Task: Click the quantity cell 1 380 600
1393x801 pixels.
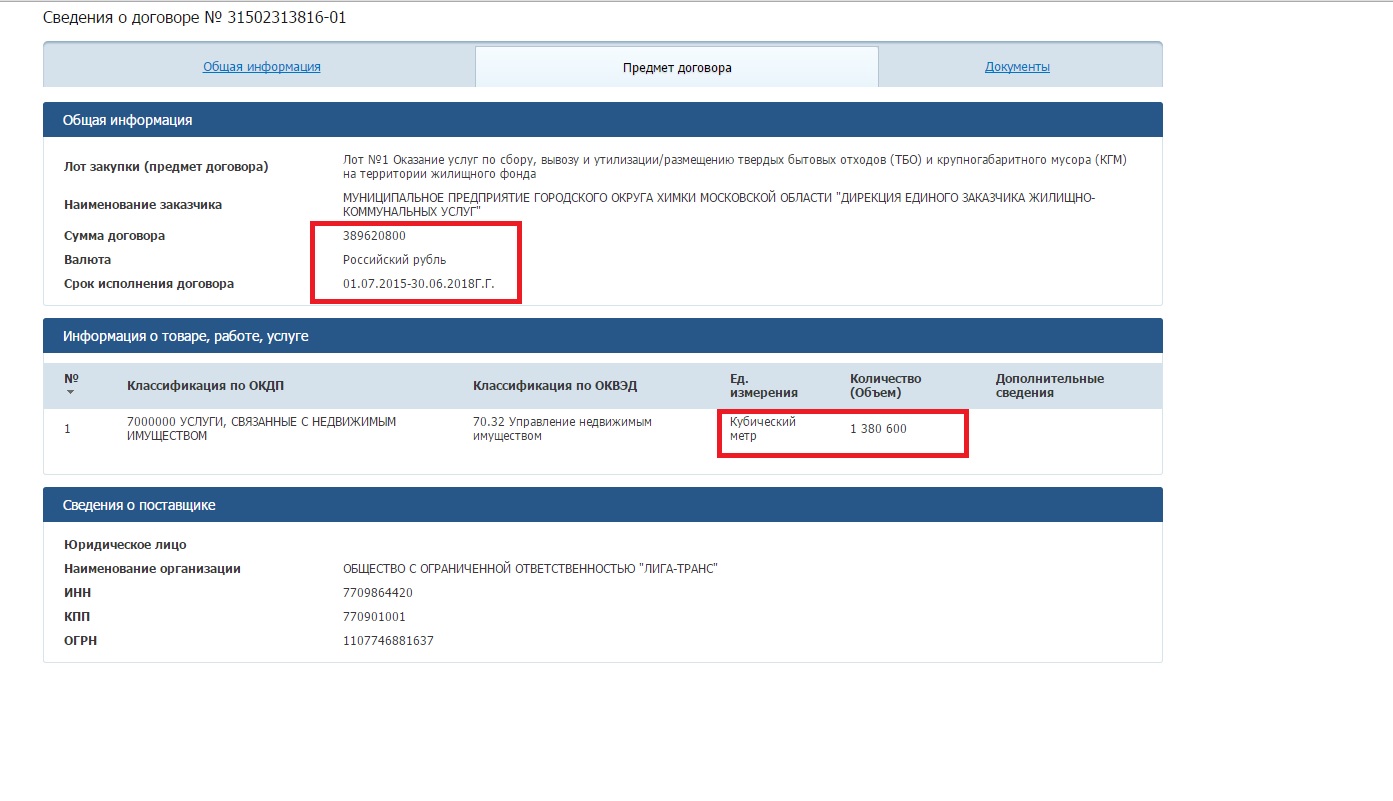Action: click(x=878, y=429)
